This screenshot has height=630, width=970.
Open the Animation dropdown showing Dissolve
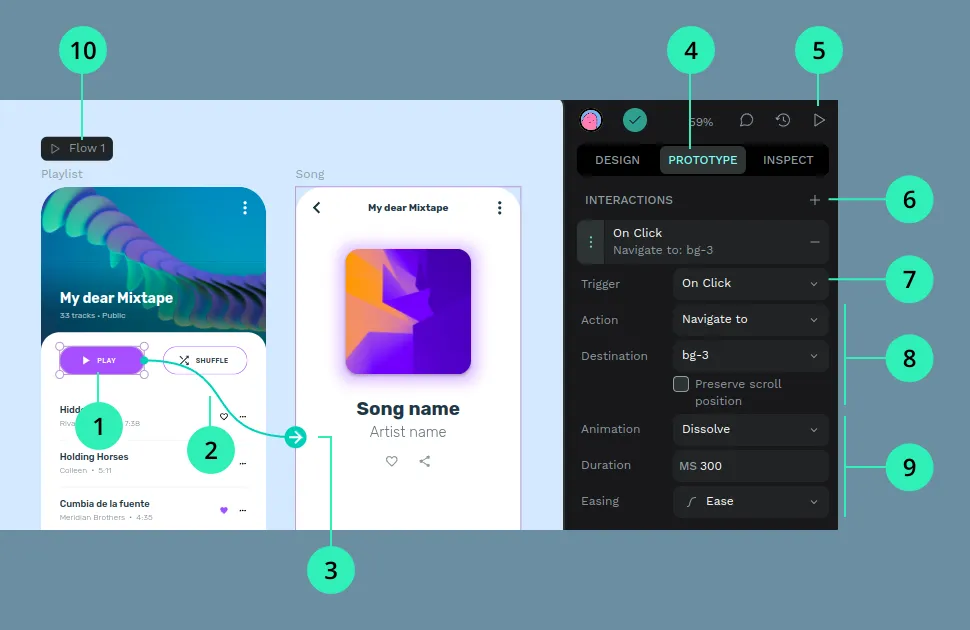tap(750, 429)
